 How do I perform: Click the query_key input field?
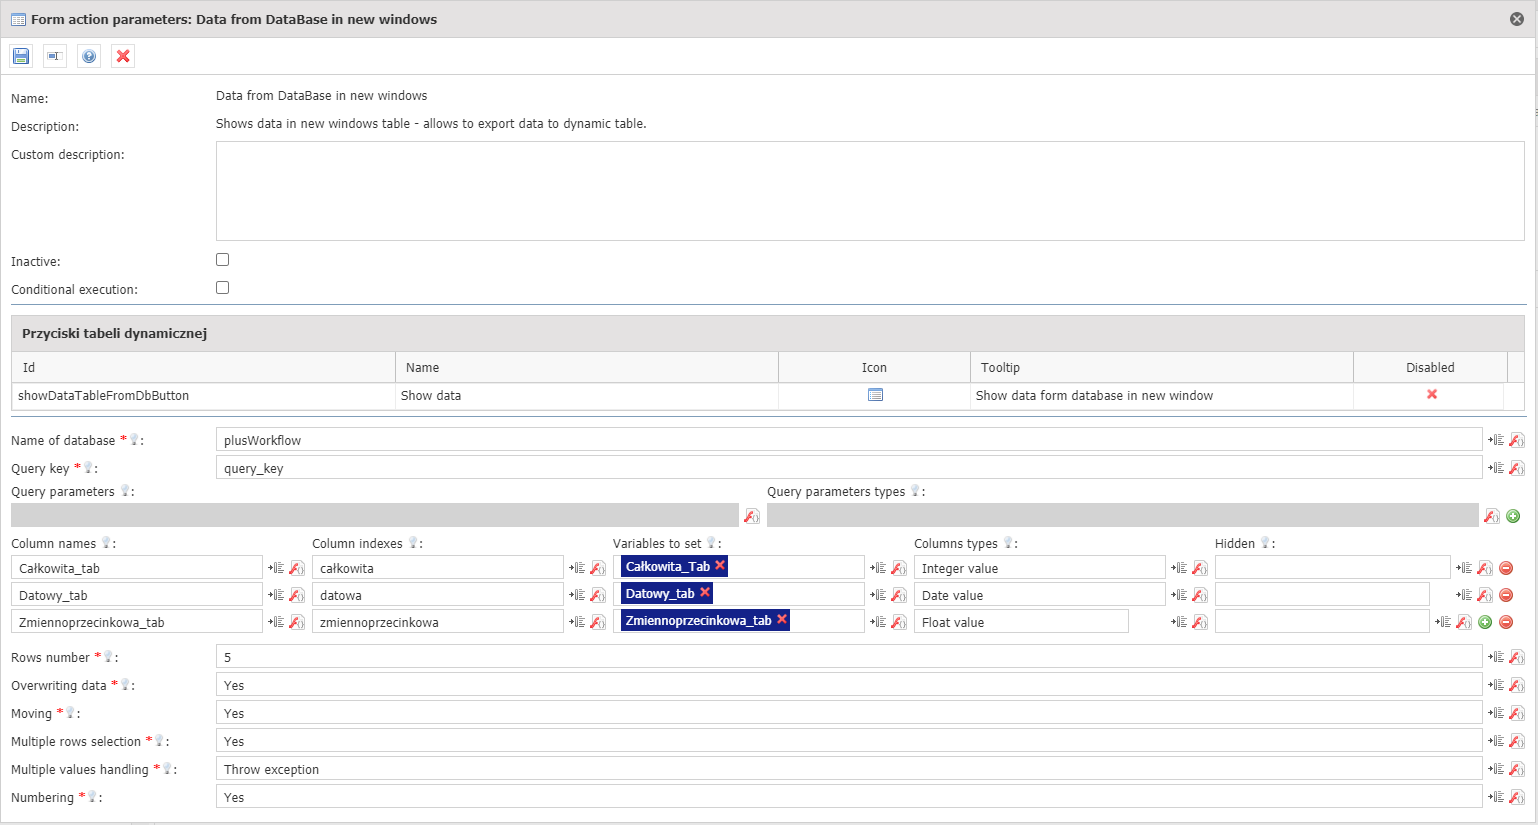(x=849, y=468)
